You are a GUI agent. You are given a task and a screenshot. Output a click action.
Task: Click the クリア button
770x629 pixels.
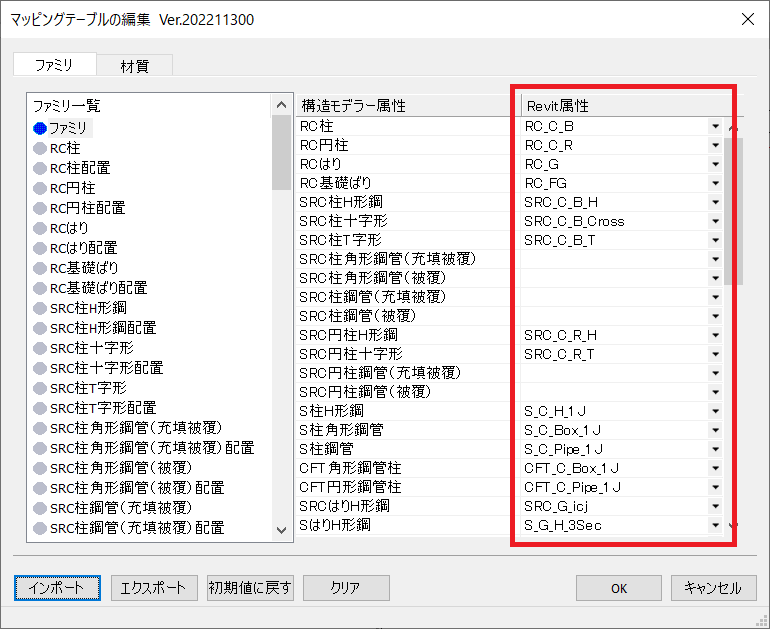point(346,588)
